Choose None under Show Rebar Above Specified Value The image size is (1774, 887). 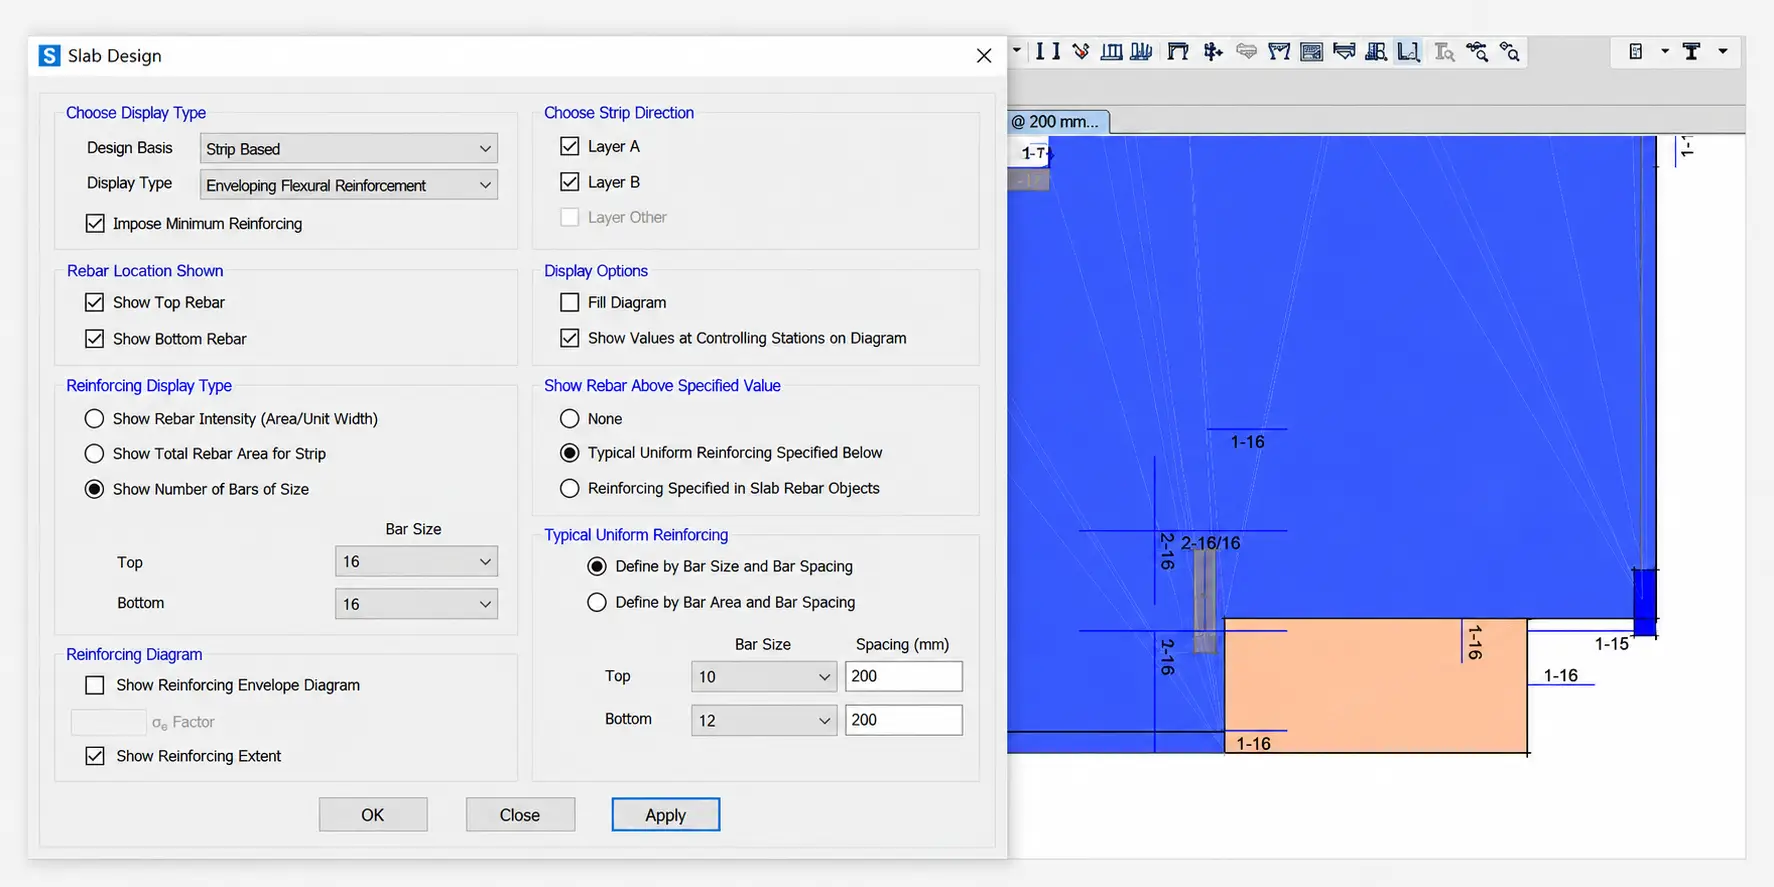[570, 419]
